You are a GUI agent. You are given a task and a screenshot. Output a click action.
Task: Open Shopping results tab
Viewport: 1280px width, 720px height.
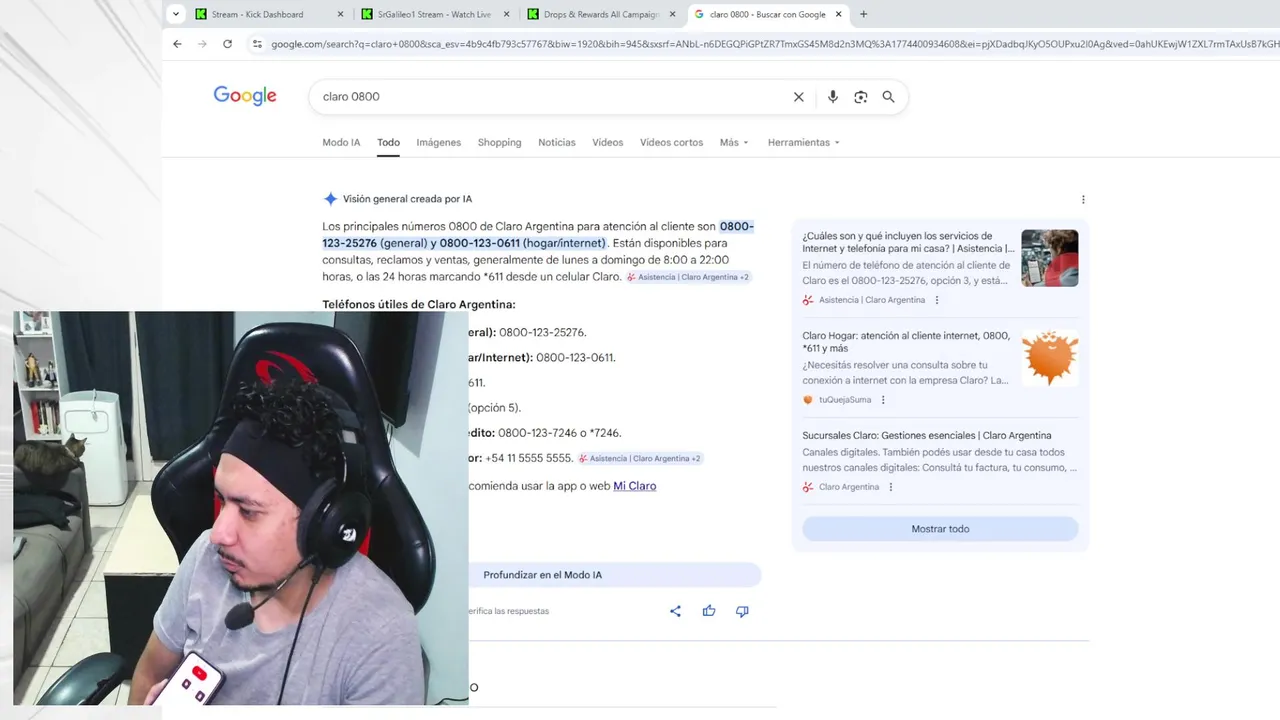499,142
